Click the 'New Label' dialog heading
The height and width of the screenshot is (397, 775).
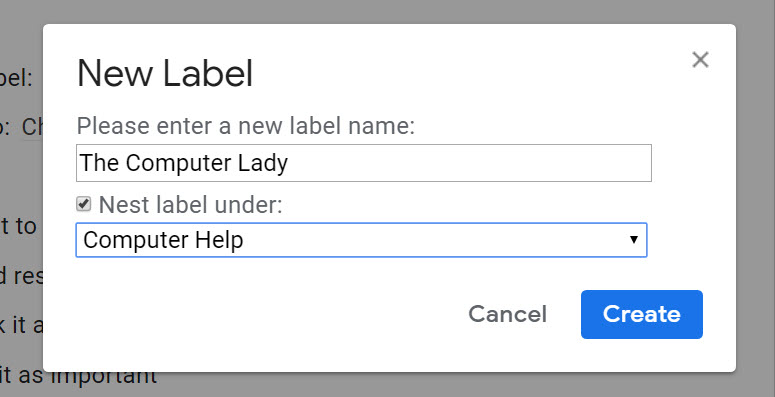165,73
